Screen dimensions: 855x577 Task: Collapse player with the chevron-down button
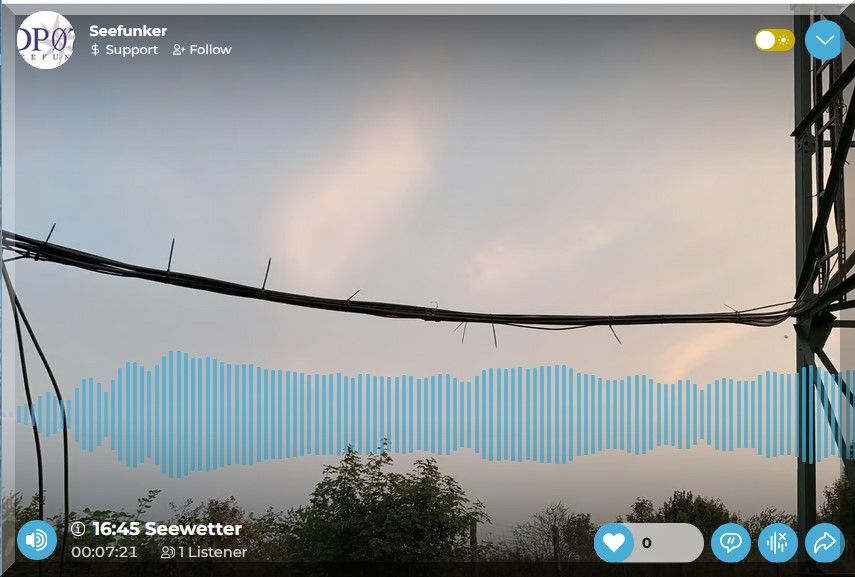(x=824, y=40)
